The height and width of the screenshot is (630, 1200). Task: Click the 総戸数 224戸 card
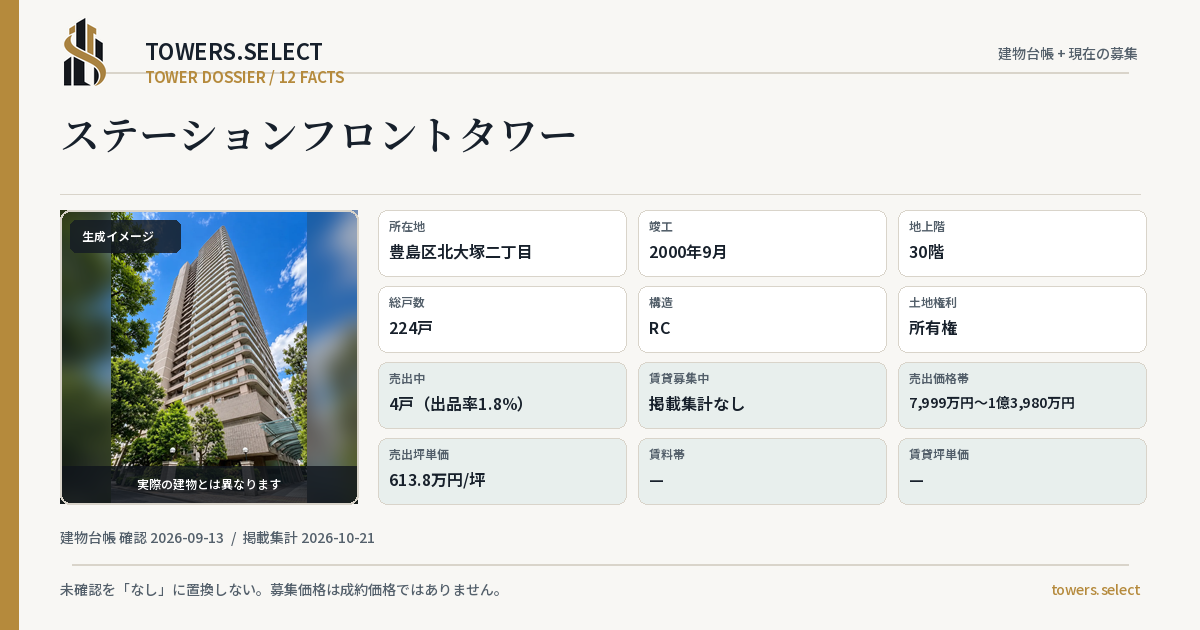click(502, 319)
